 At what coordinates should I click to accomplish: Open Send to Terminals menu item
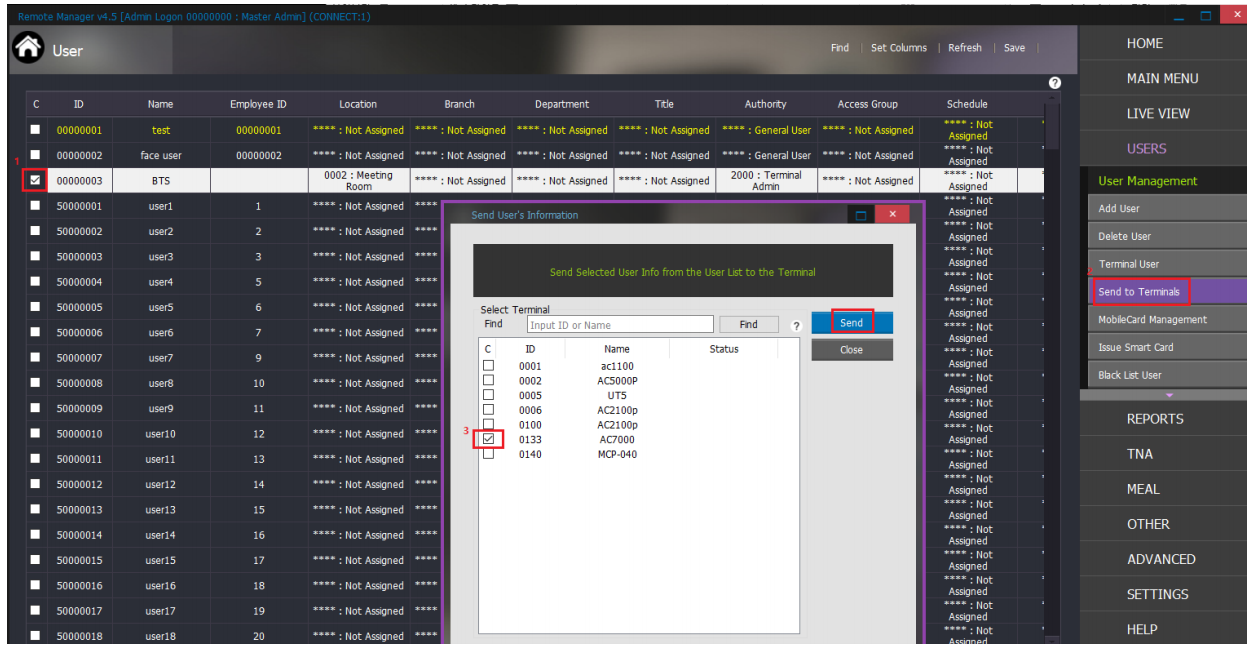point(1139,292)
